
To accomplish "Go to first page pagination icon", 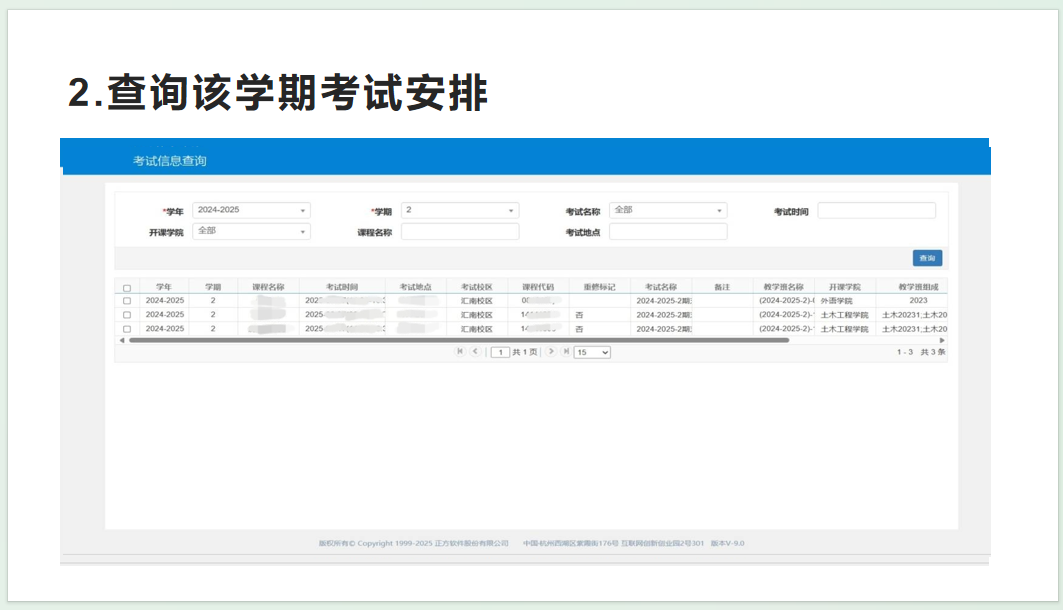I will pos(460,351).
